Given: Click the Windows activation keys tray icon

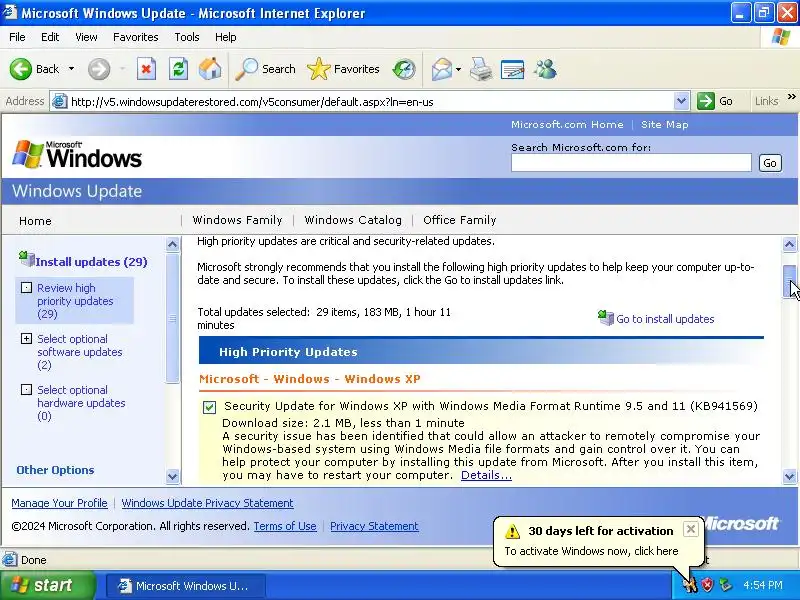Looking at the screenshot, I should pyautogui.click(x=691, y=585).
